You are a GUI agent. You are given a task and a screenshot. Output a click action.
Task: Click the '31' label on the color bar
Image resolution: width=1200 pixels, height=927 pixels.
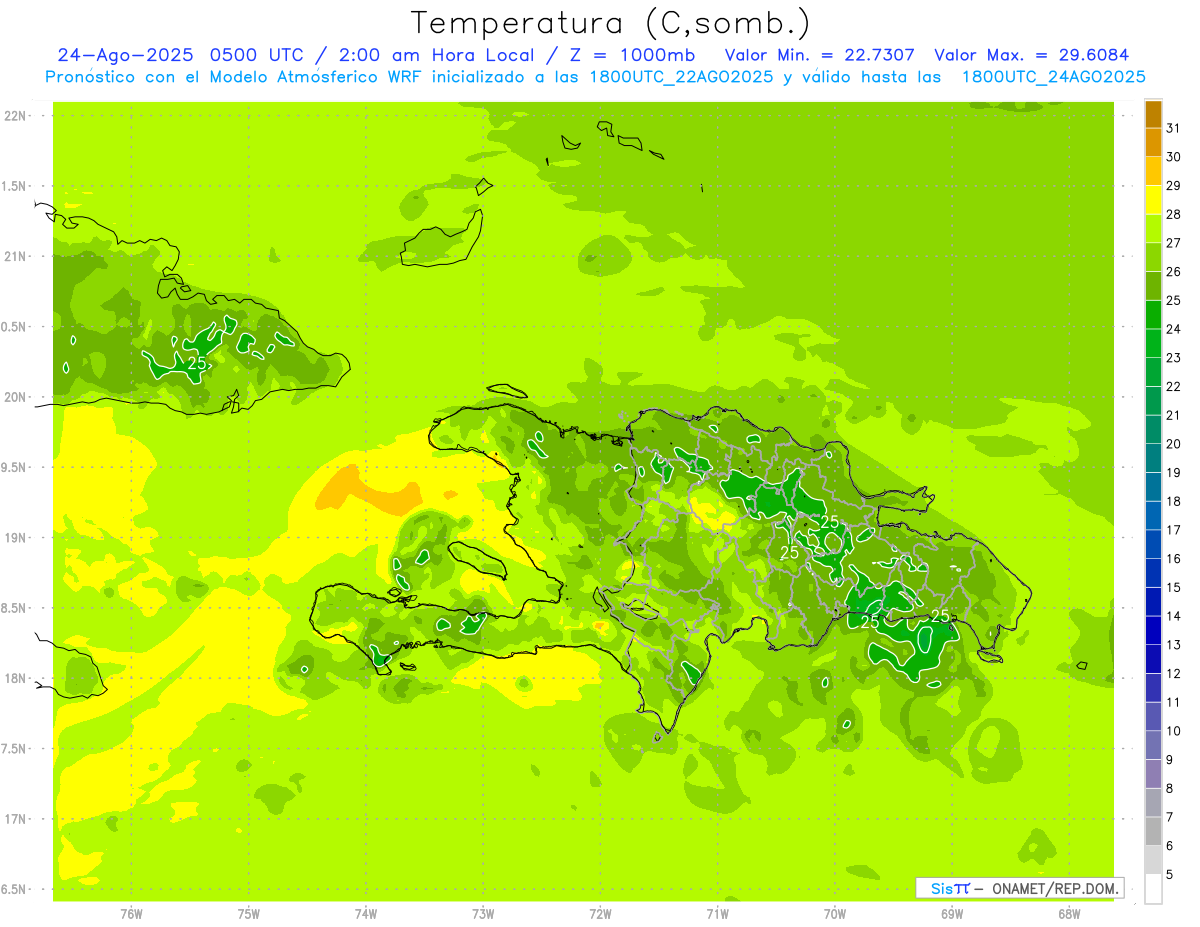pos(1174,128)
